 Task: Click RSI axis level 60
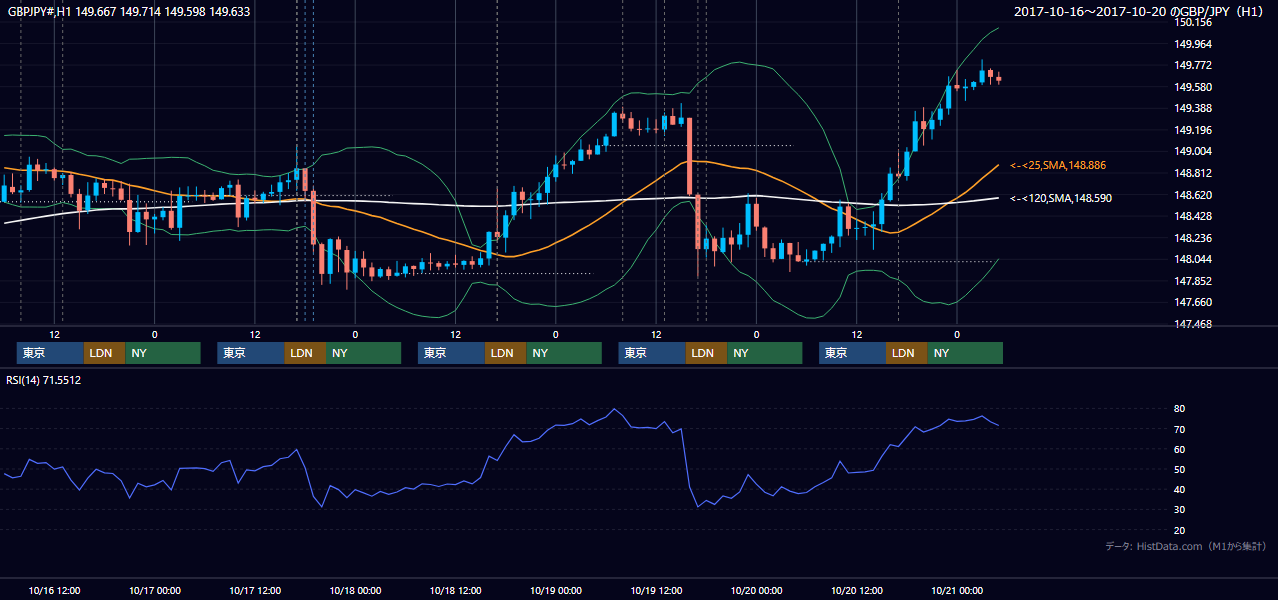[x=1180, y=449]
